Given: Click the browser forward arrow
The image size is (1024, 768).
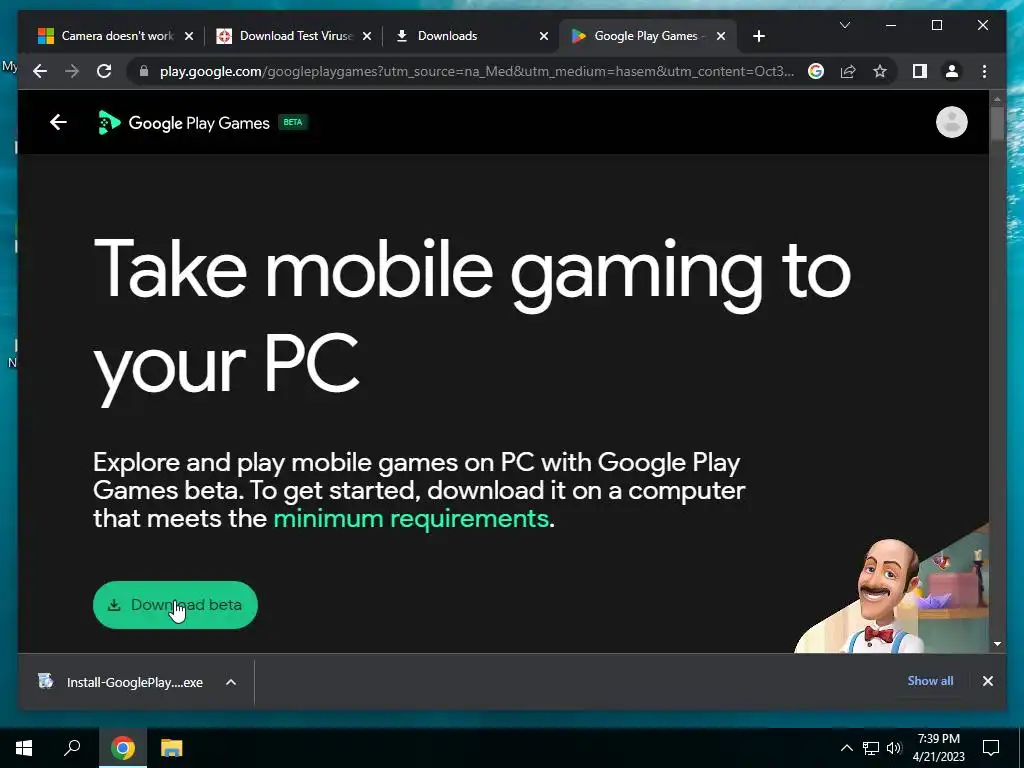Looking at the screenshot, I should click(x=72, y=71).
